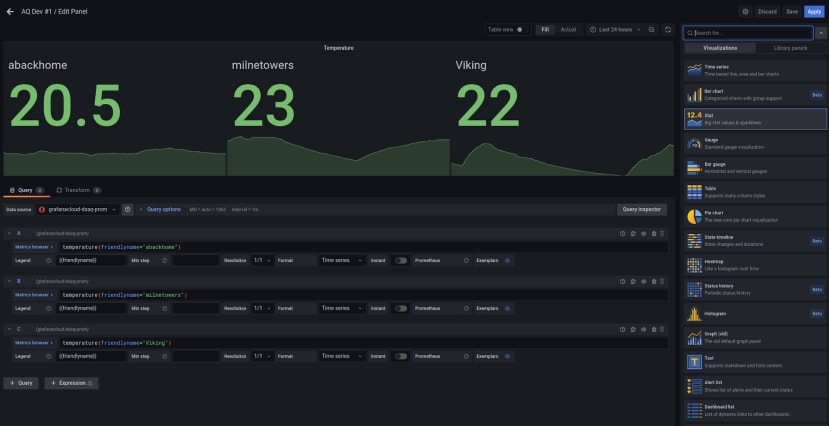Select Actual display mode
This screenshot has height=426, width=829.
pyautogui.click(x=568, y=30)
